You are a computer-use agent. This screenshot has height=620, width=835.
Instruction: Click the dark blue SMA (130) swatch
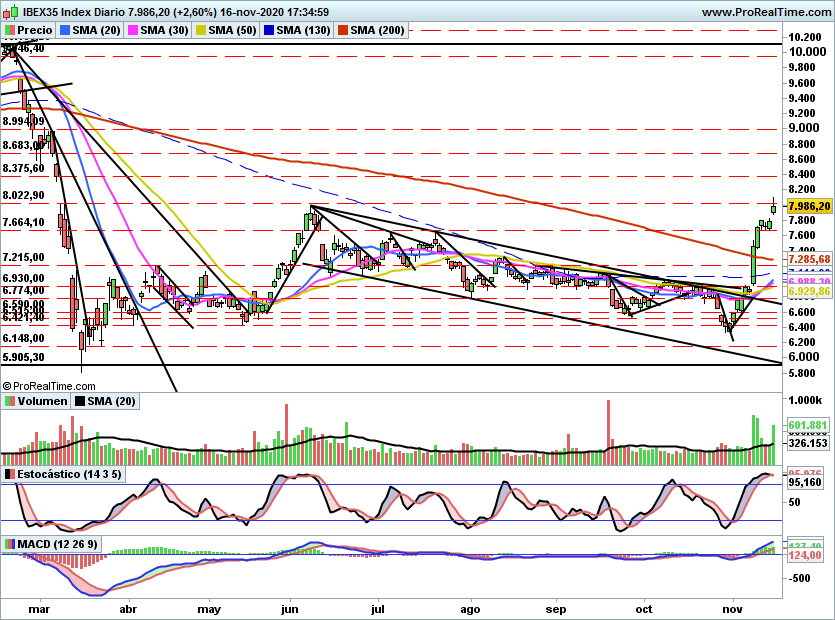point(269,30)
